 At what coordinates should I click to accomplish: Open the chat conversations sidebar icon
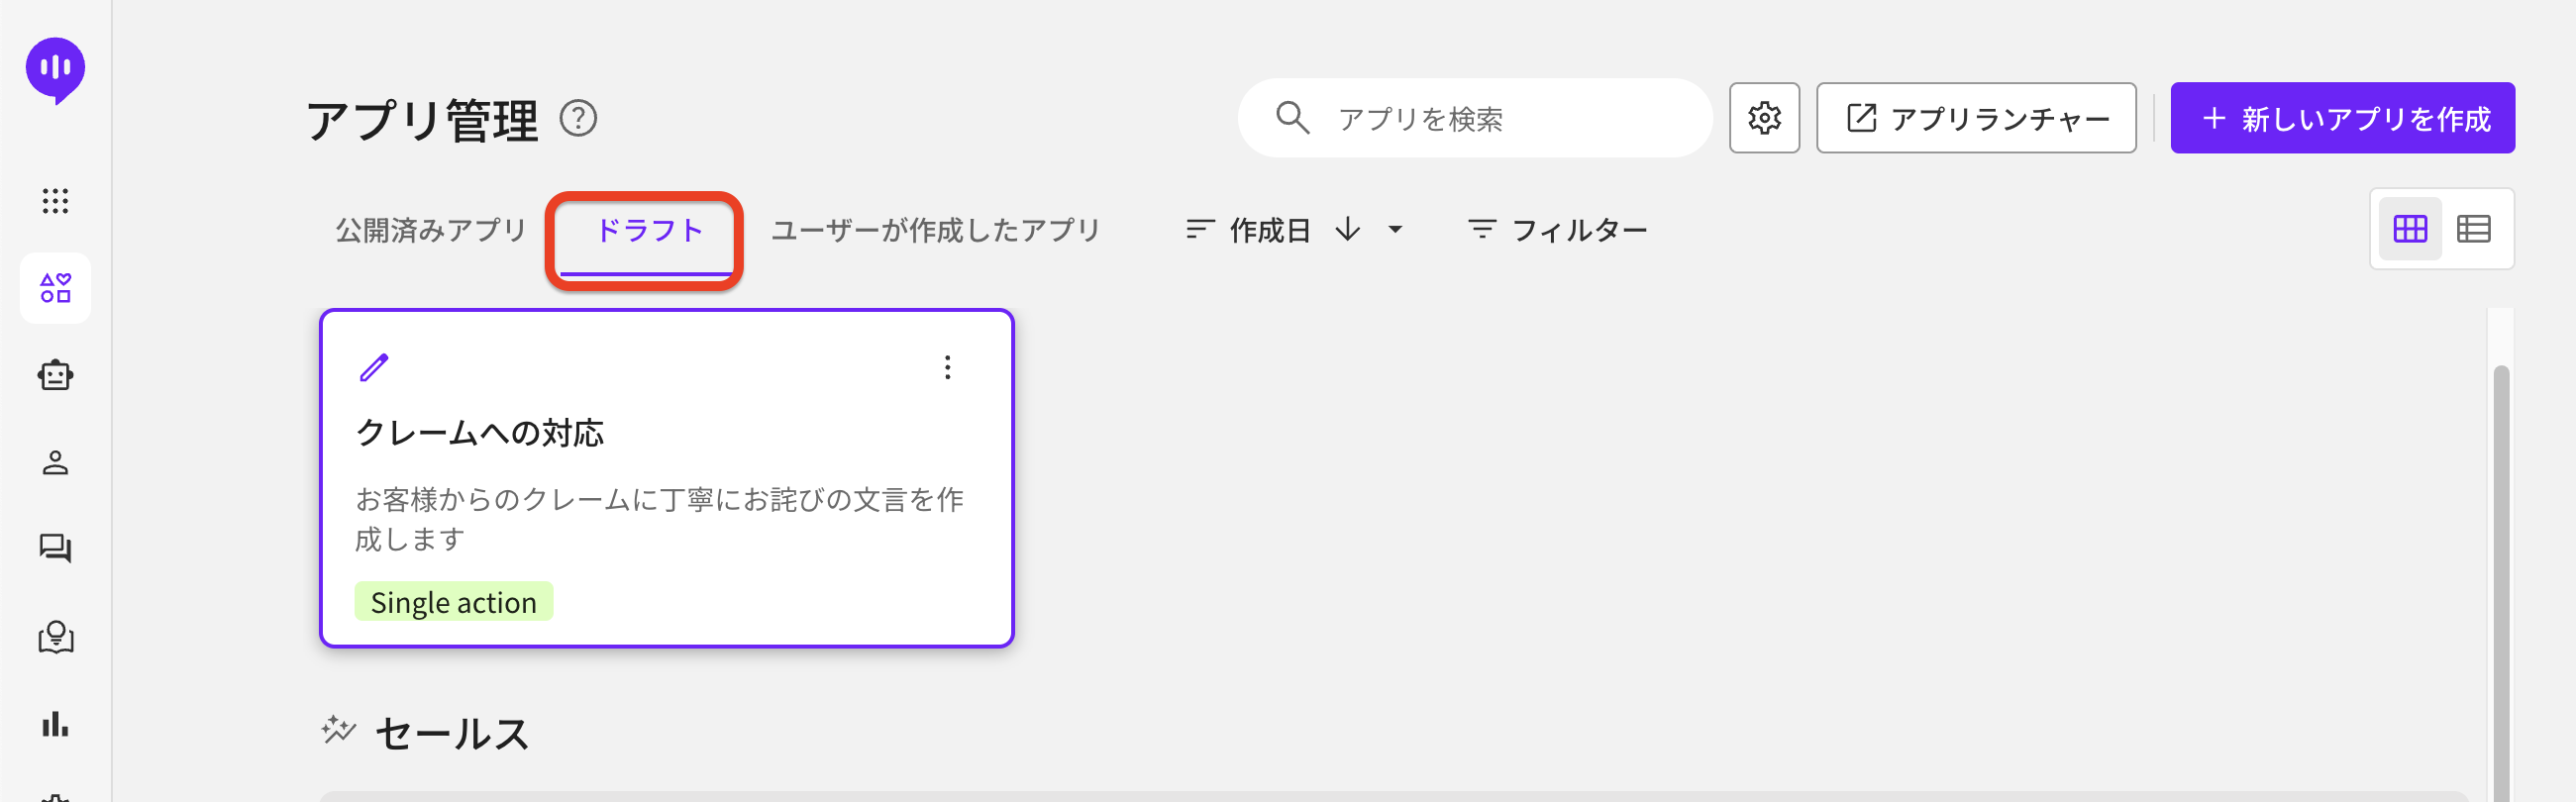click(x=55, y=548)
